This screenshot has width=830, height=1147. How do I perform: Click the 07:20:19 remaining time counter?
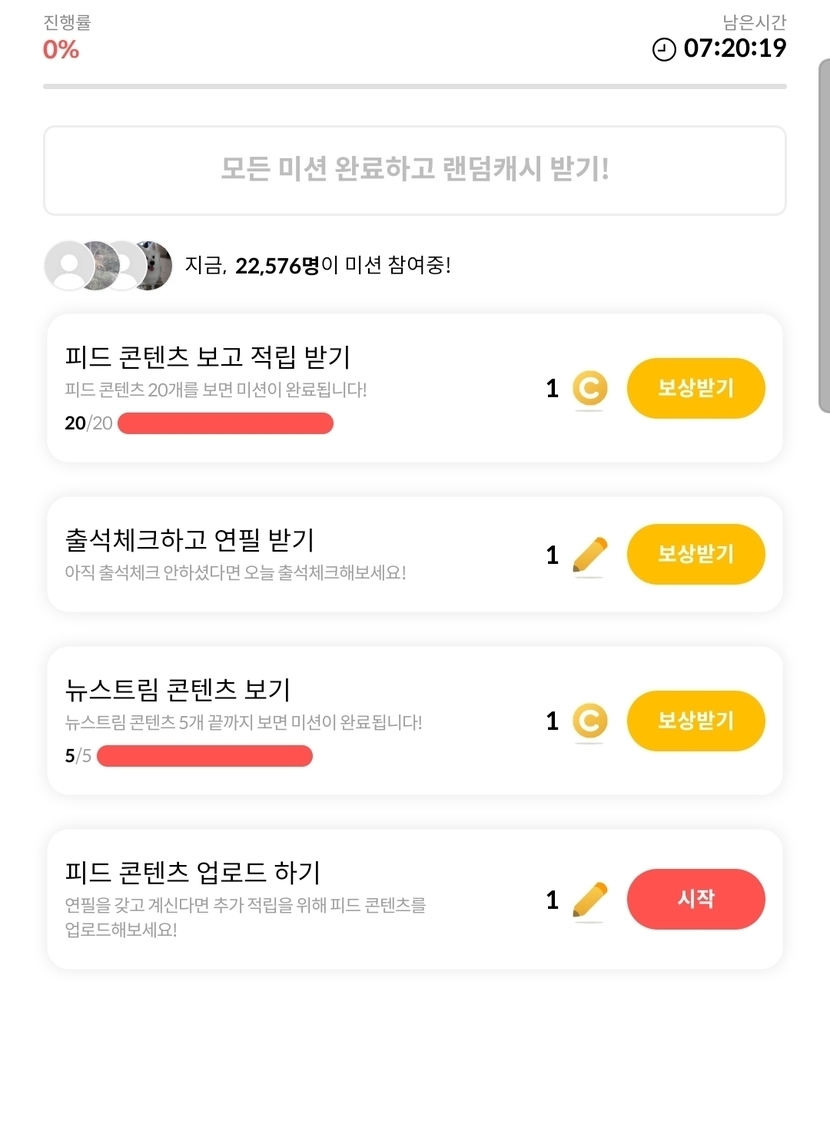coord(734,48)
